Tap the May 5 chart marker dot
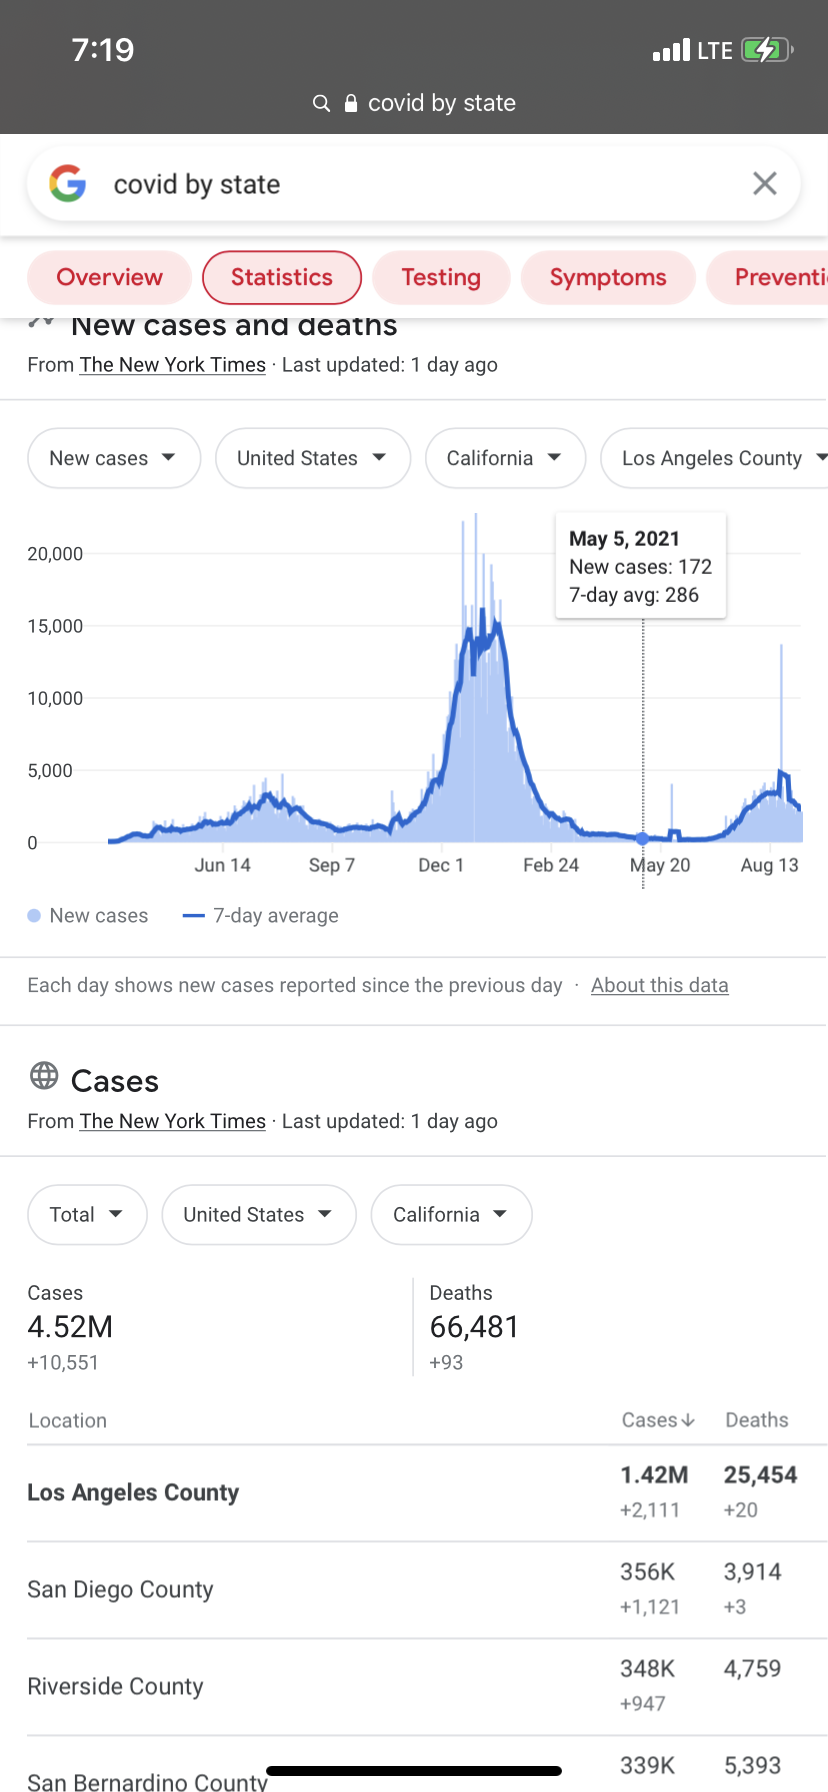The height and width of the screenshot is (1792, 828). 643,839
